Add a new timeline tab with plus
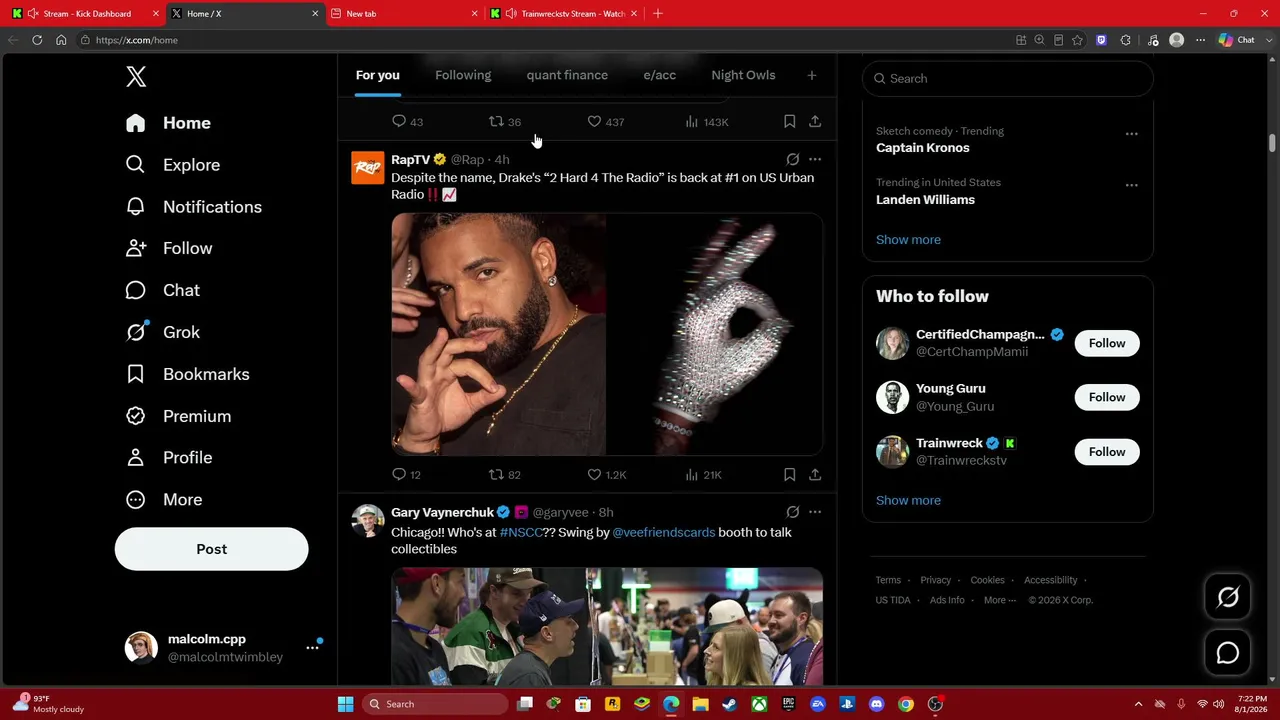The width and height of the screenshot is (1280, 720). [812, 75]
